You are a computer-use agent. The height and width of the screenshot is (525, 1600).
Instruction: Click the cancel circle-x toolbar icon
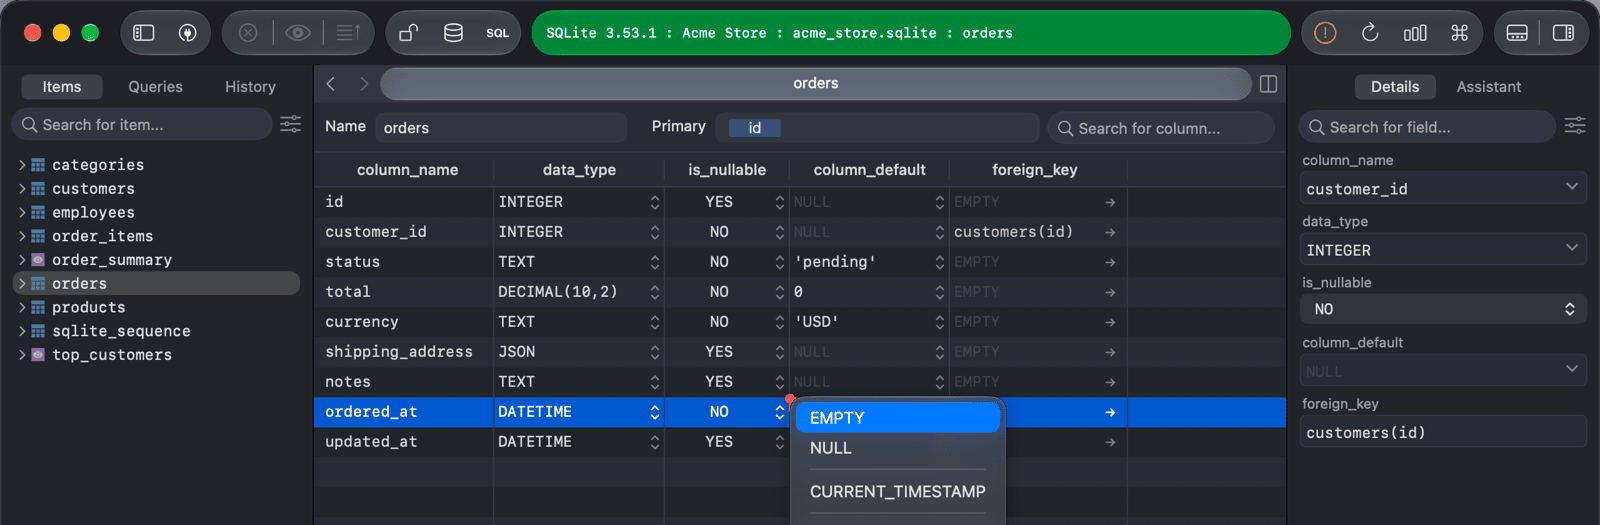point(248,33)
